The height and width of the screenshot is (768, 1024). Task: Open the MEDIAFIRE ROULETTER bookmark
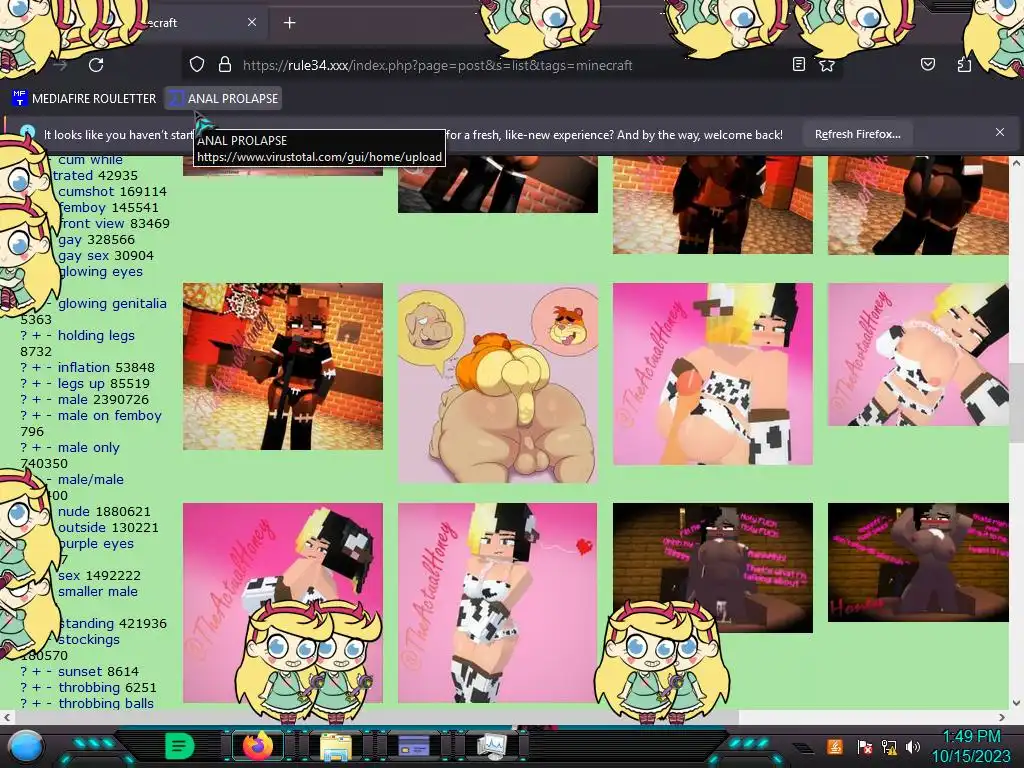[84, 99]
